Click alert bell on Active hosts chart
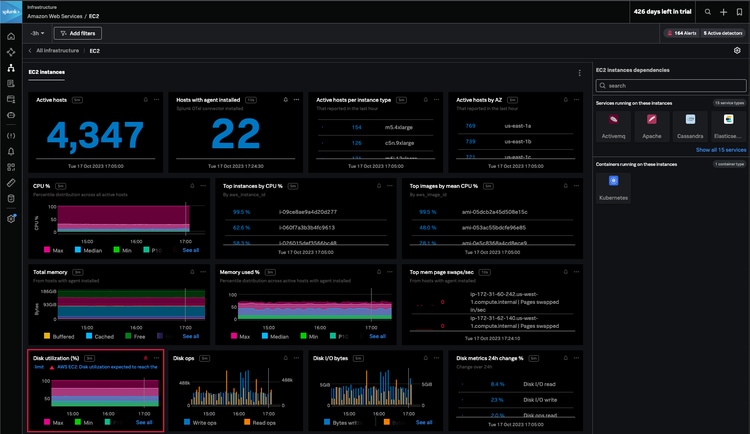The width and height of the screenshot is (750, 434). coord(146,100)
